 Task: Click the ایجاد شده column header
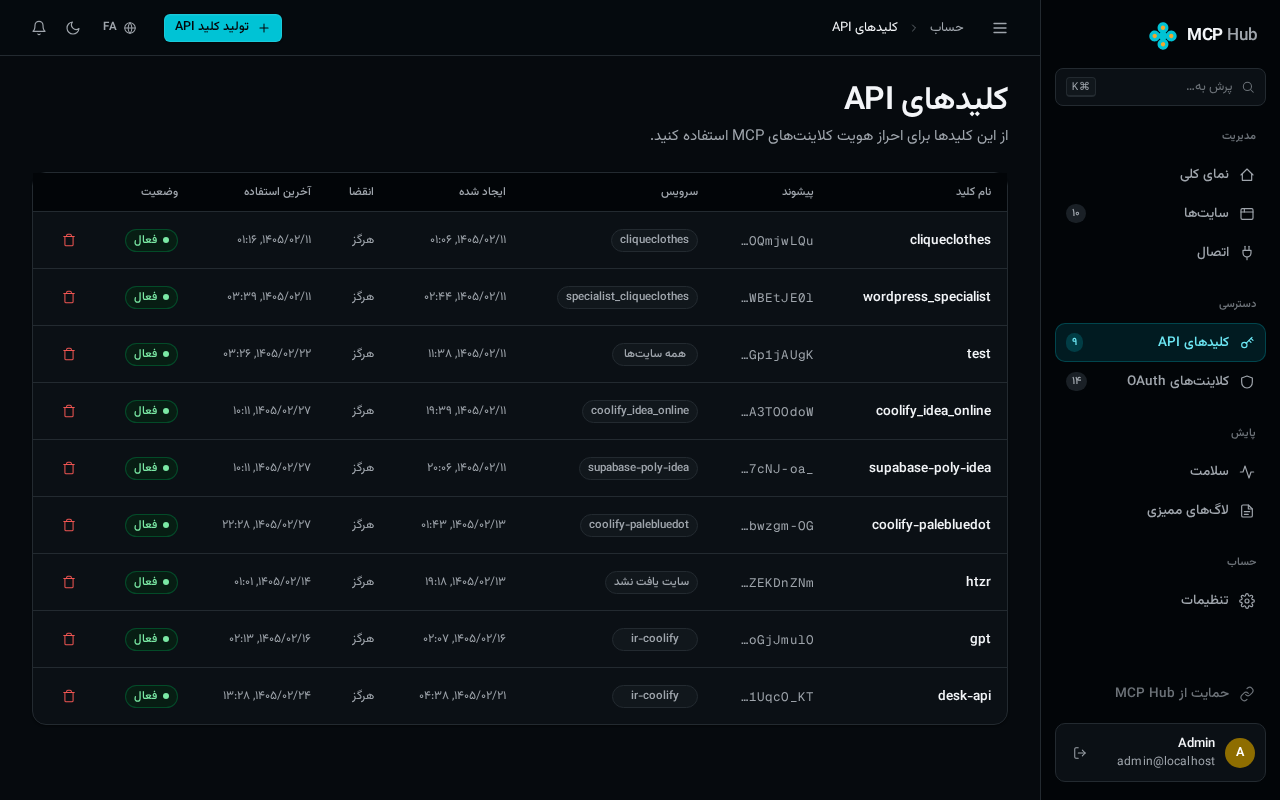tap(482, 192)
